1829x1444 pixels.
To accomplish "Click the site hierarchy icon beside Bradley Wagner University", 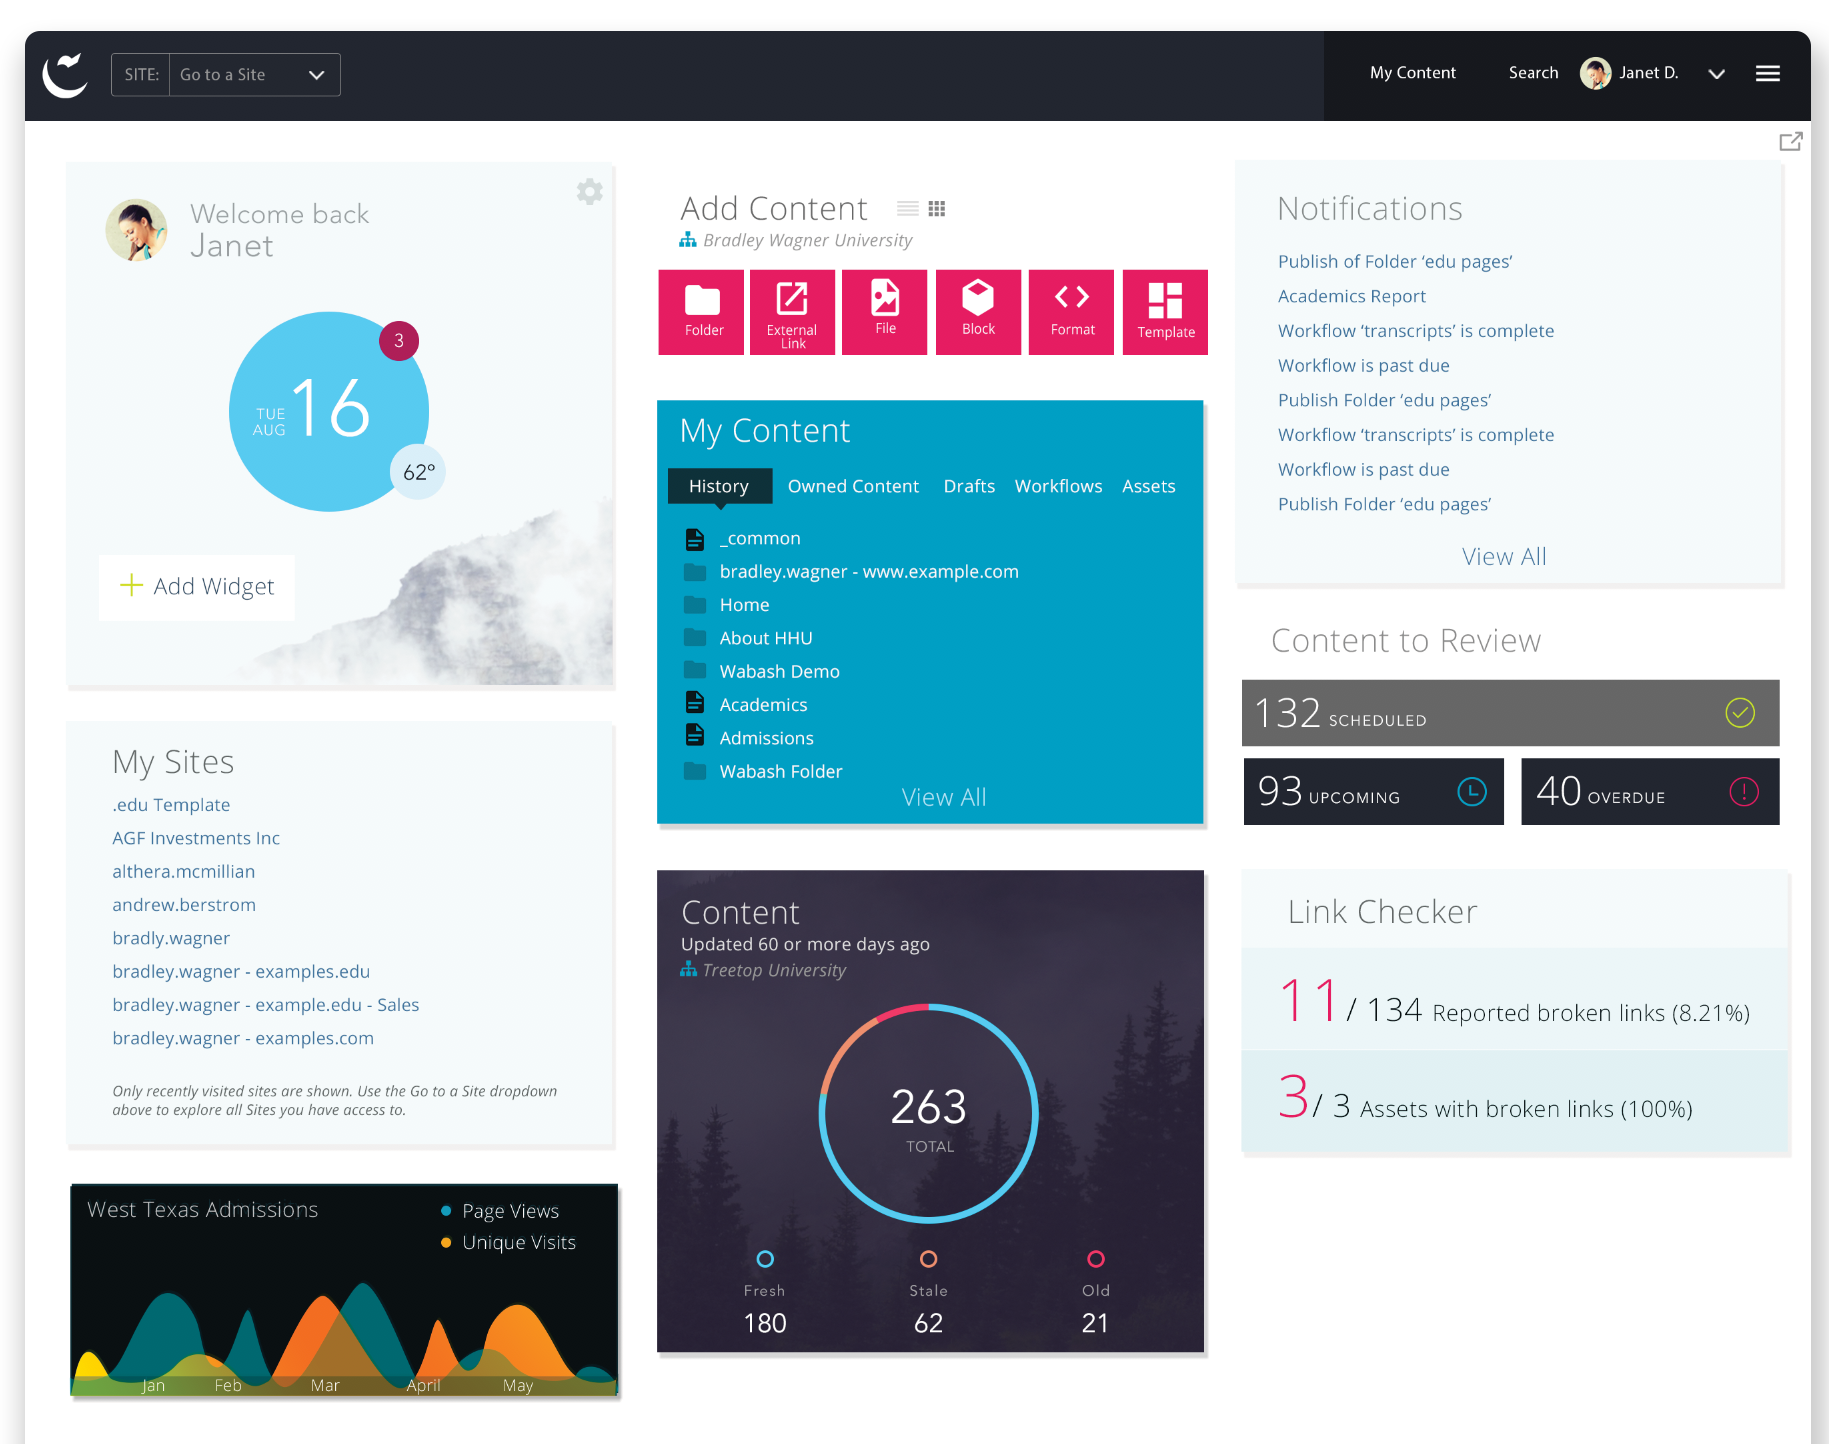I will tap(688, 240).
